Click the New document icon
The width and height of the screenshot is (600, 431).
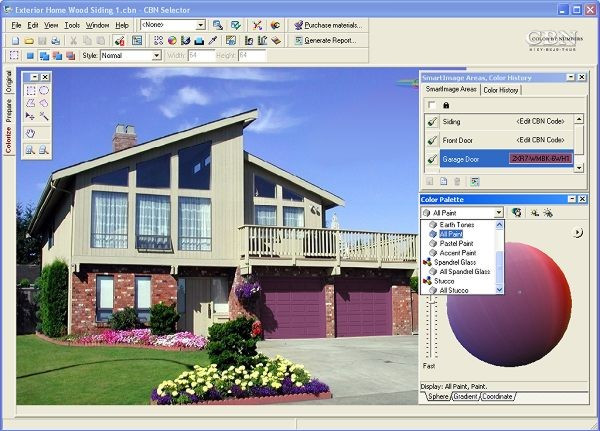16,41
